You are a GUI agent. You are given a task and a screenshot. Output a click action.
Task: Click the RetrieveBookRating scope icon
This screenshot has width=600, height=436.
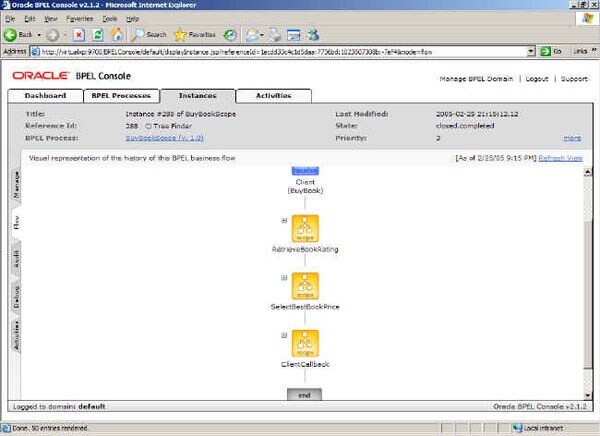[x=305, y=229]
